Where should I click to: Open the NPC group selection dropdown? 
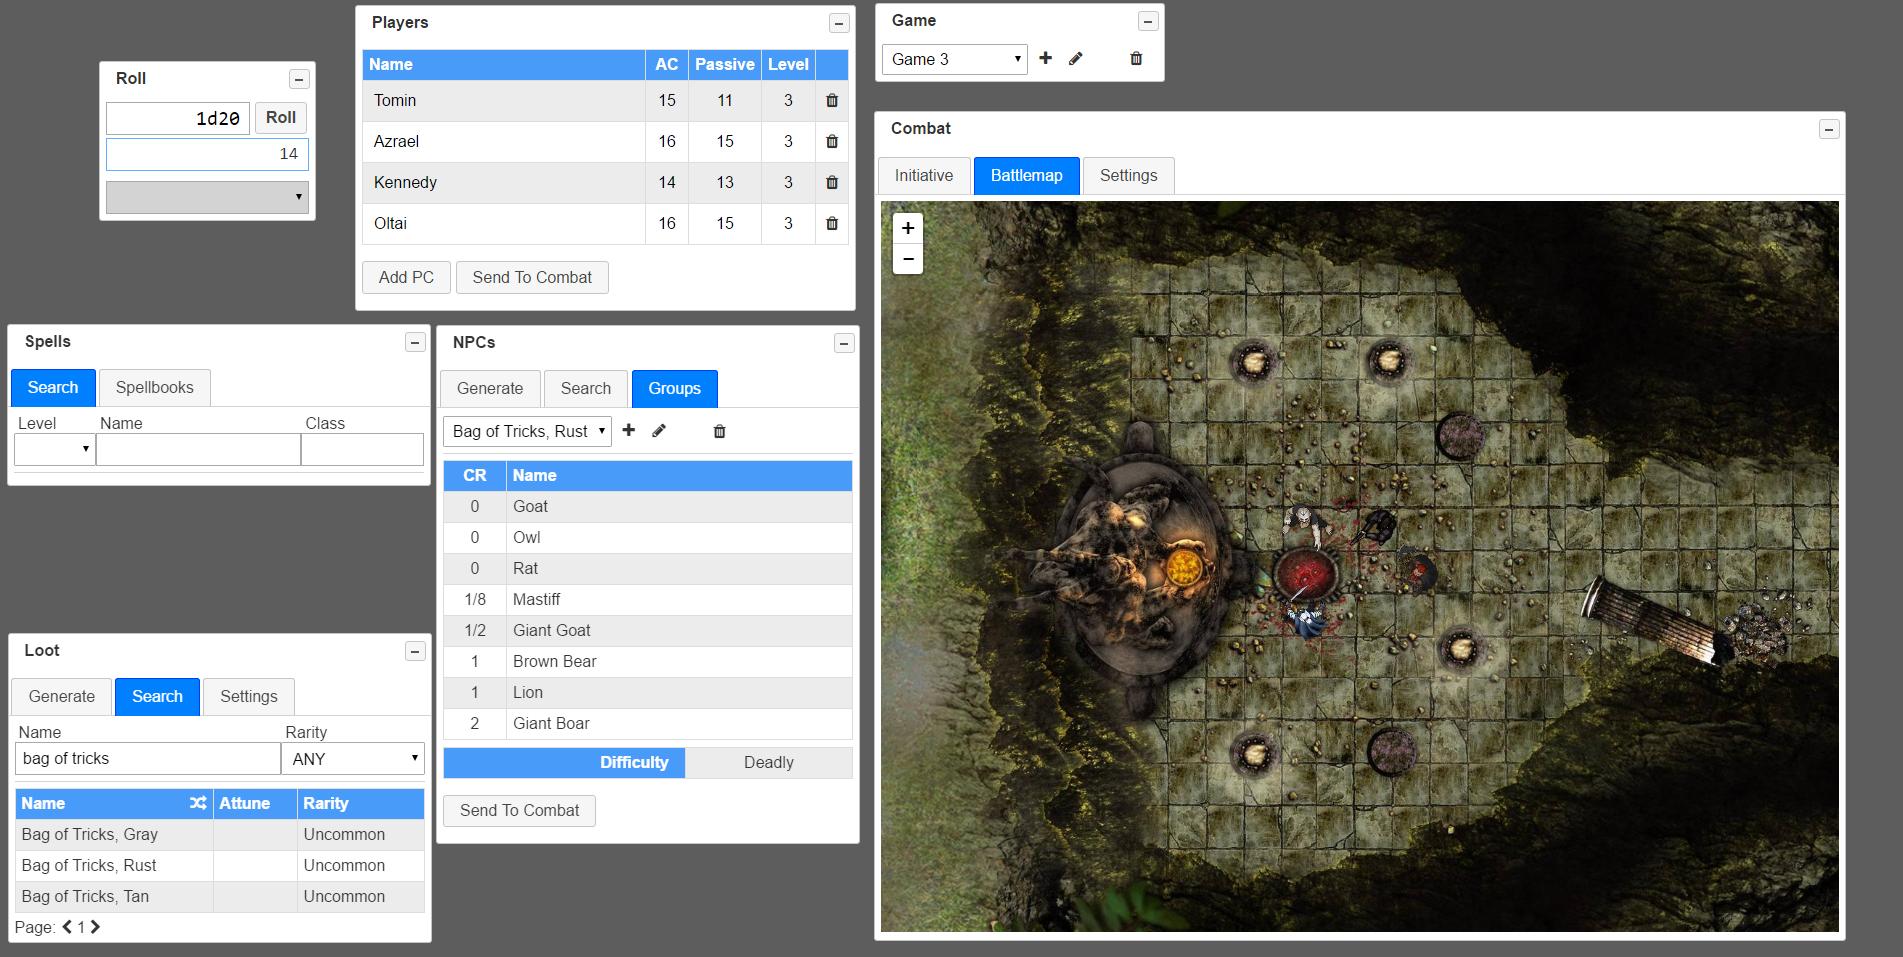527,431
